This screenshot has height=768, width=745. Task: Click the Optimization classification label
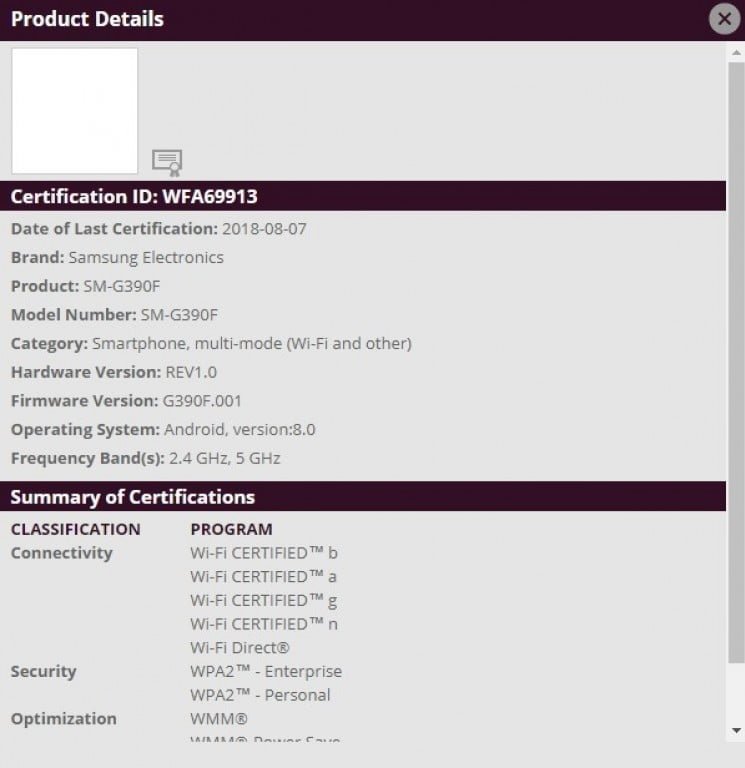64,719
